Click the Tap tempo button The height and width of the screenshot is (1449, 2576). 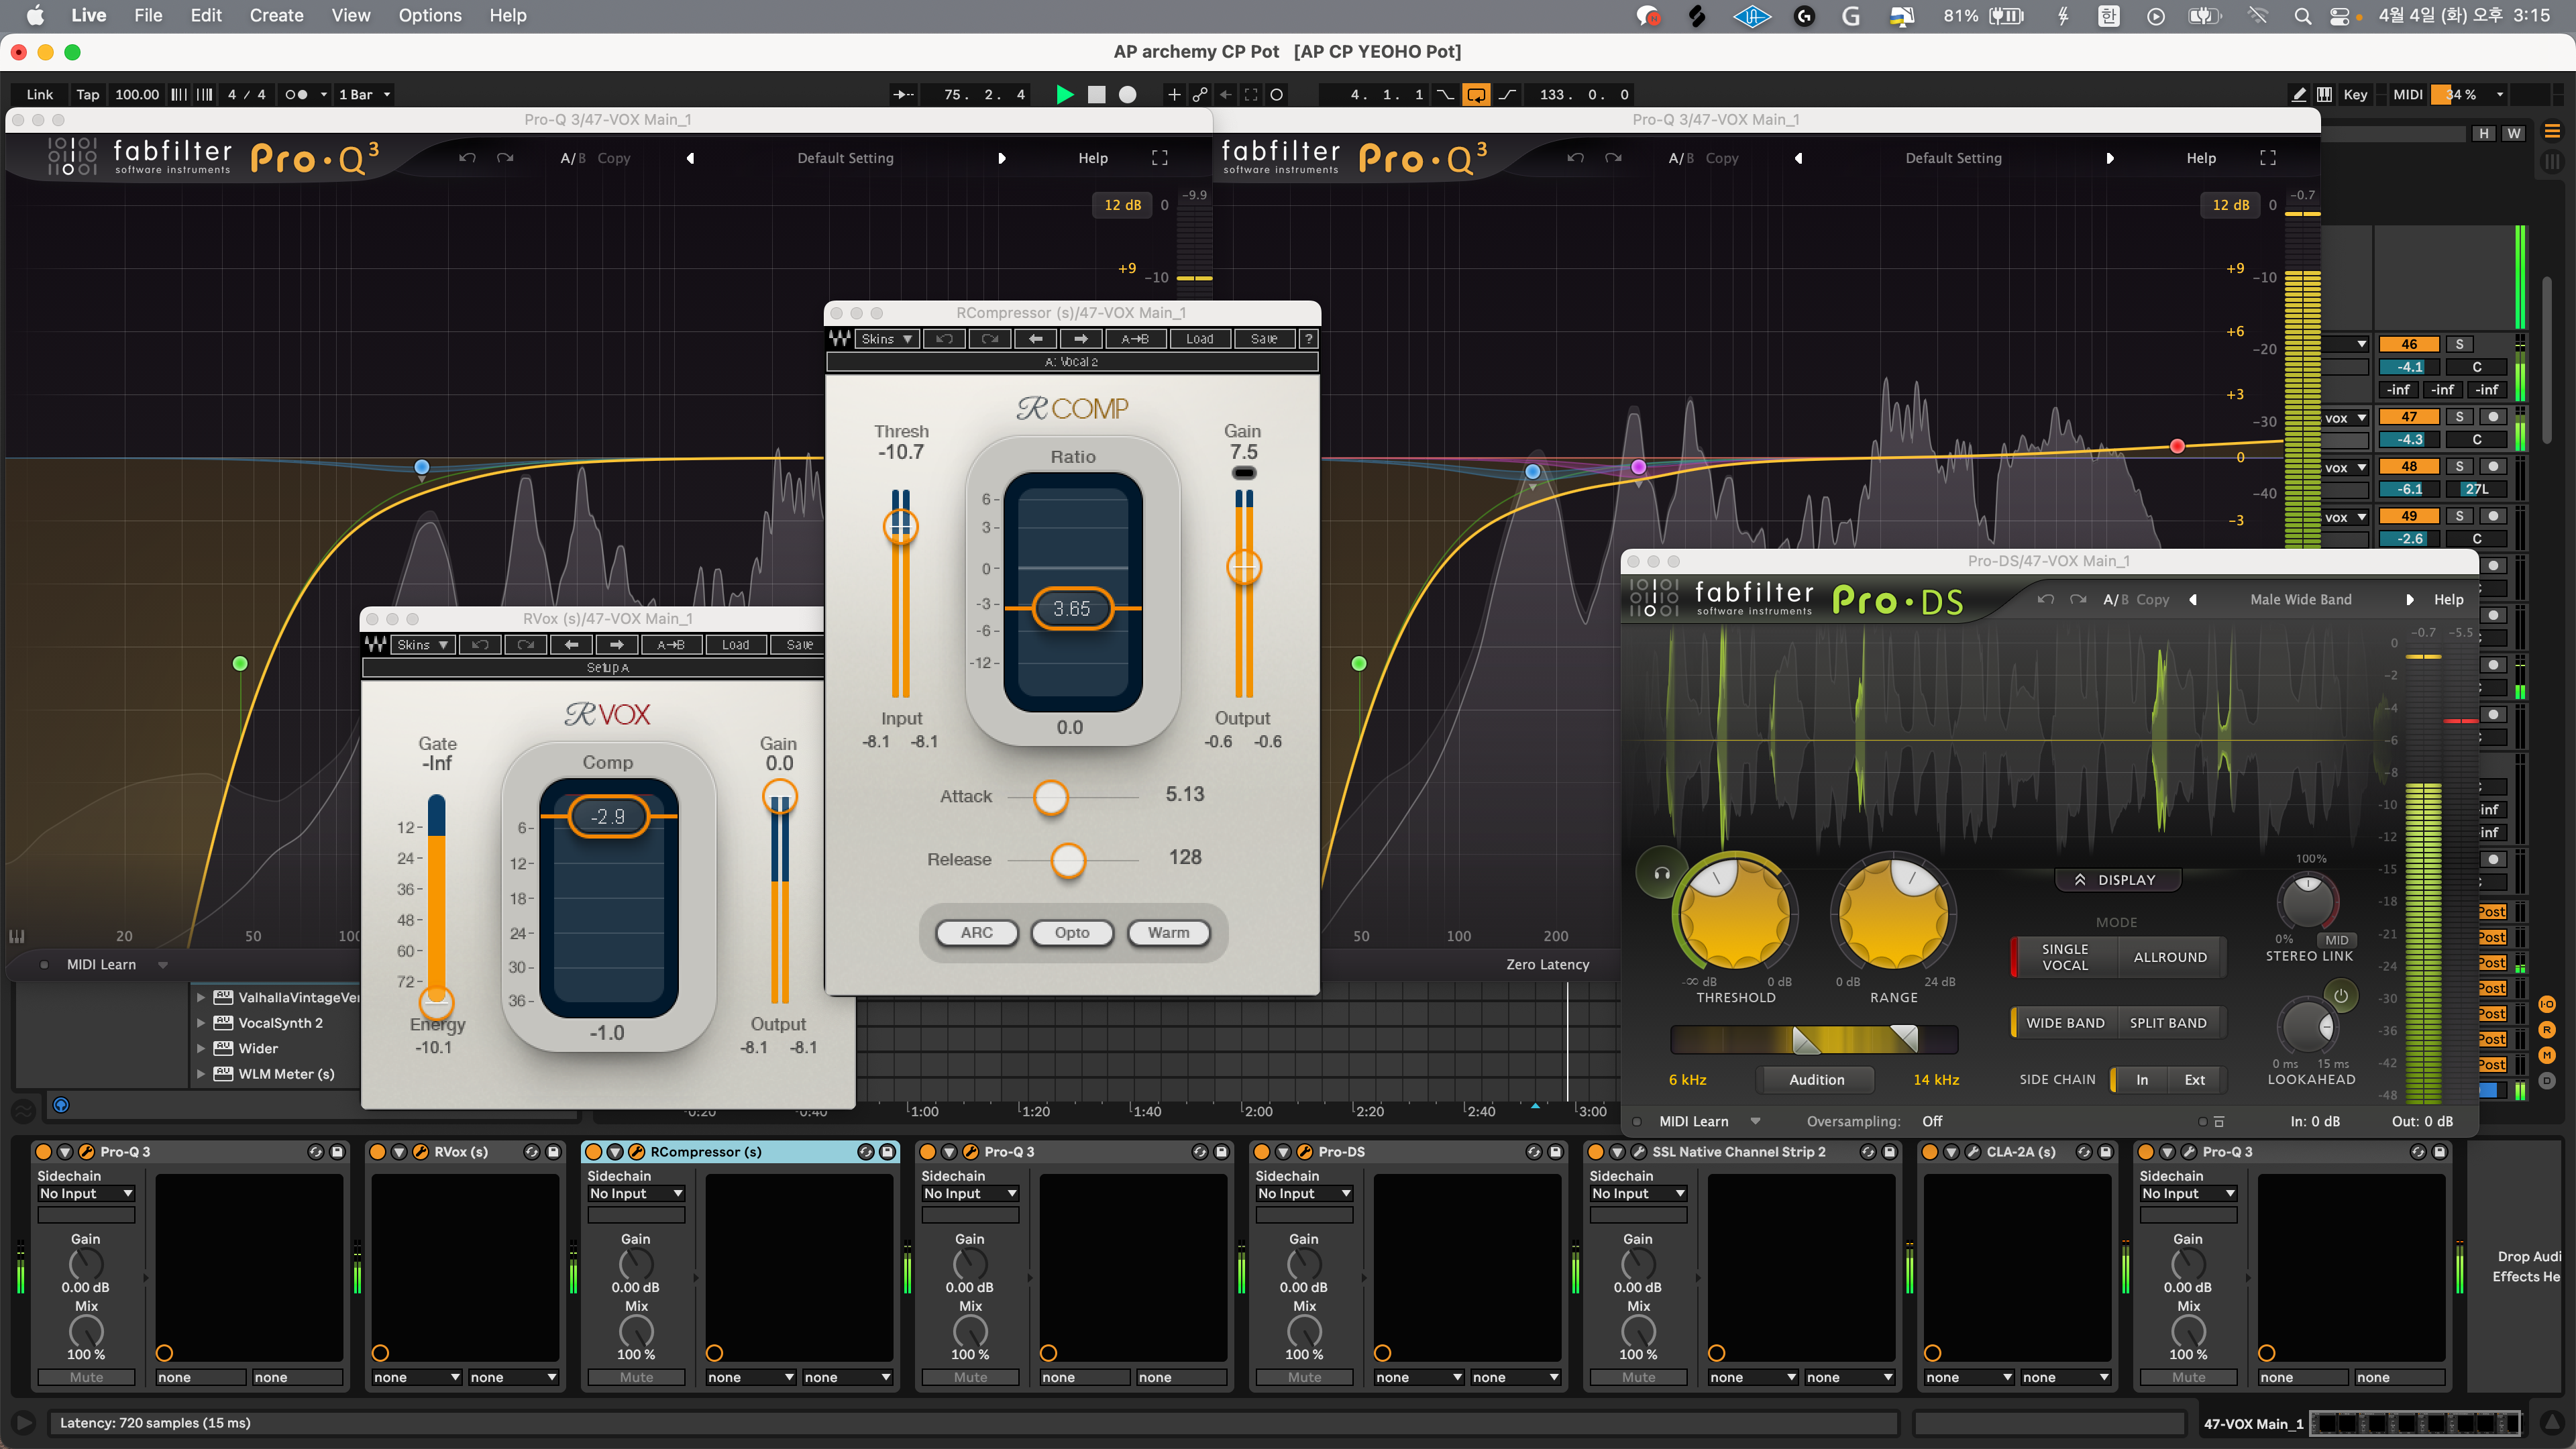pos(88,94)
